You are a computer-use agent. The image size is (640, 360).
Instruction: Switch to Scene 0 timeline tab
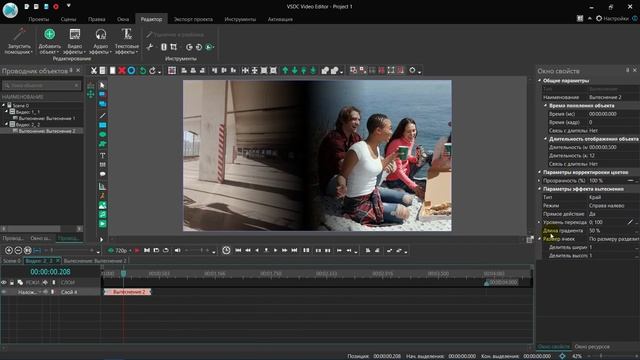pos(11,260)
